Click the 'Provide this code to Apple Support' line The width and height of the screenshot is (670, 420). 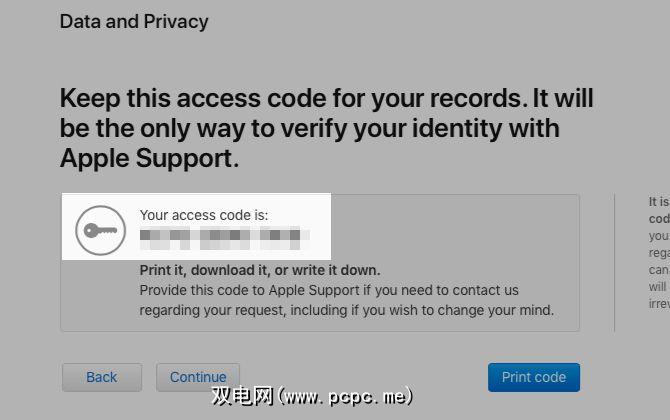pyautogui.click(x=329, y=290)
